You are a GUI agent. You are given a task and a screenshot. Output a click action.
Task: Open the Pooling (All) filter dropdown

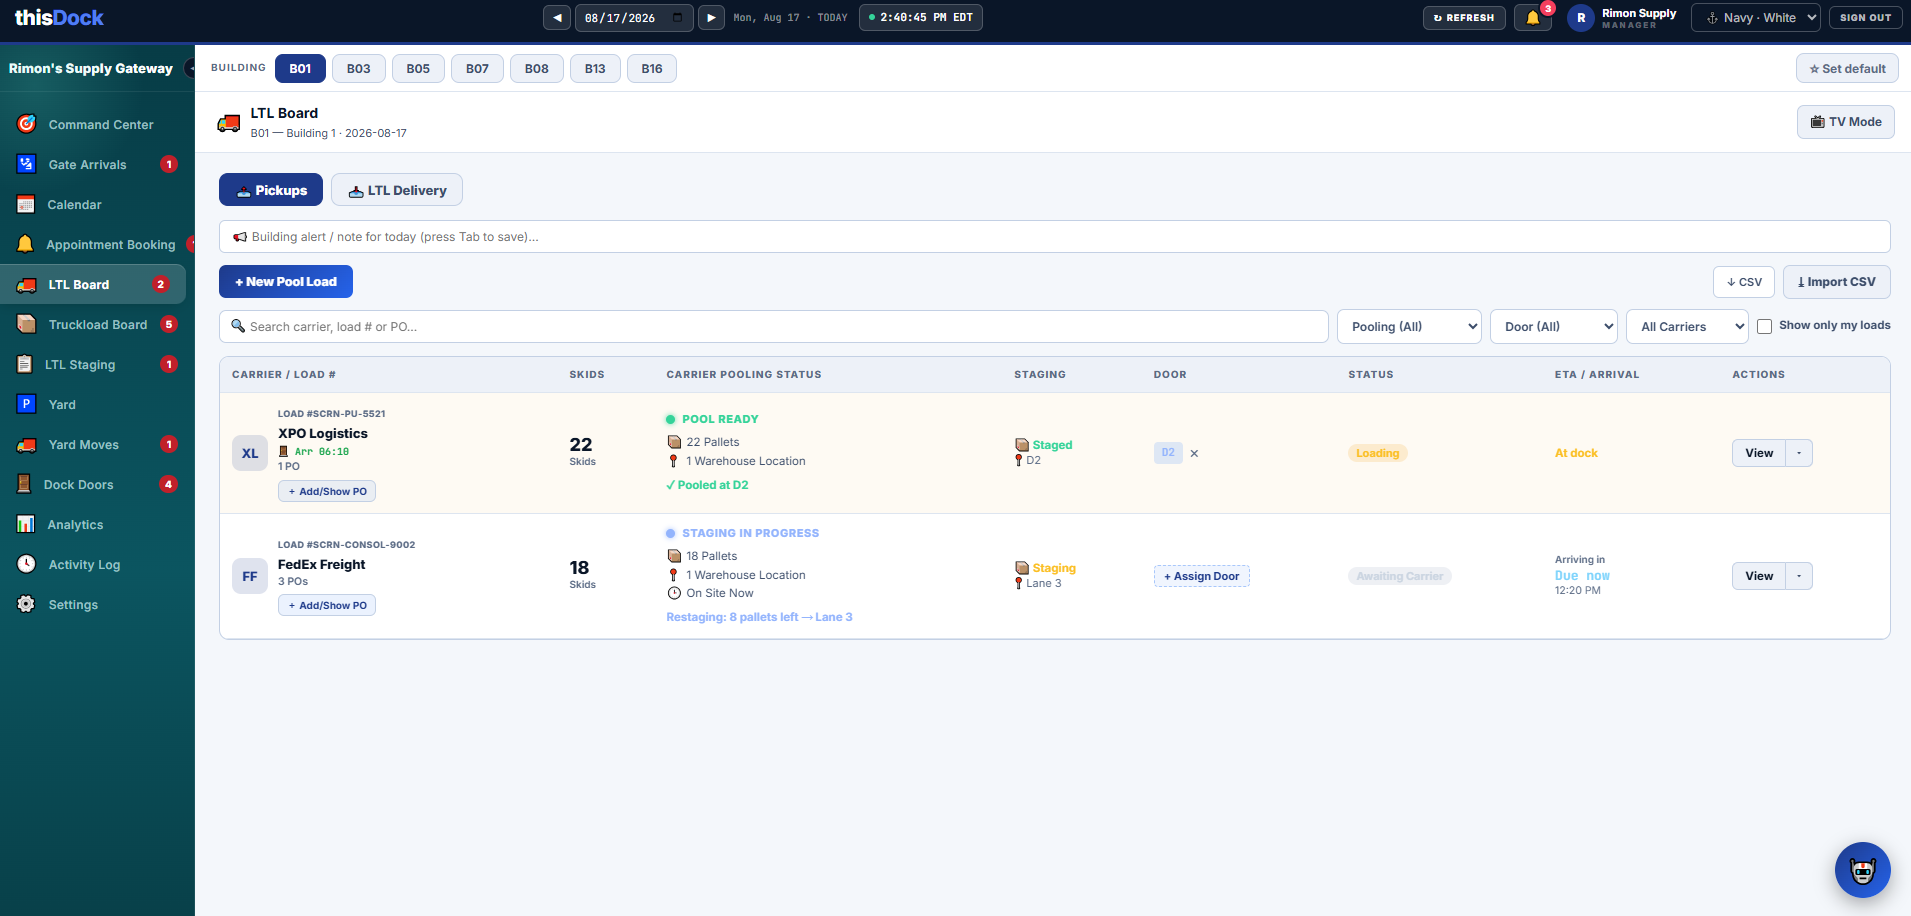click(1409, 327)
